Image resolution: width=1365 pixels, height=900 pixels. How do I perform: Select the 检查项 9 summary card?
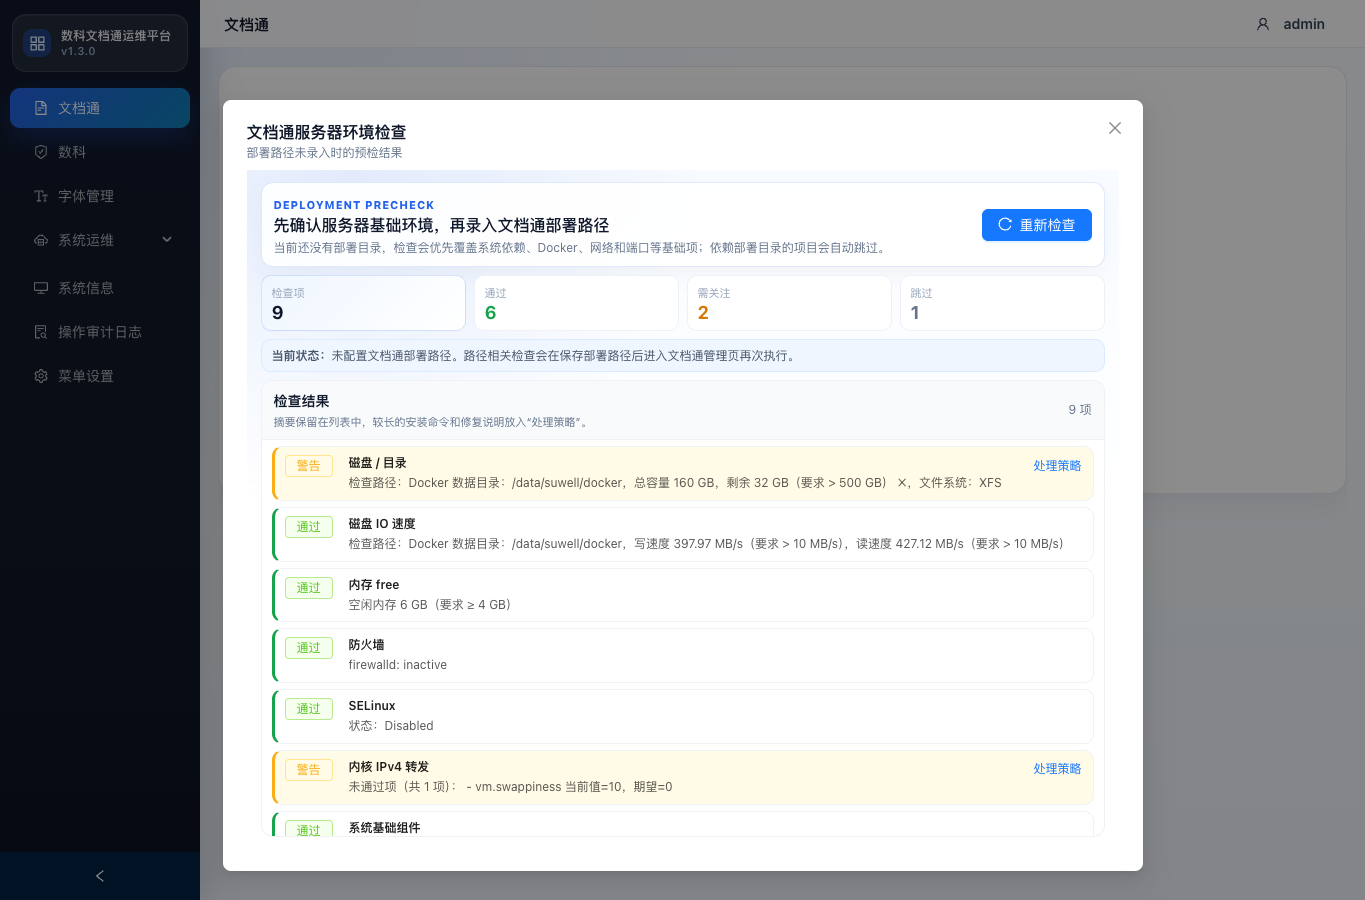tap(363, 303)
